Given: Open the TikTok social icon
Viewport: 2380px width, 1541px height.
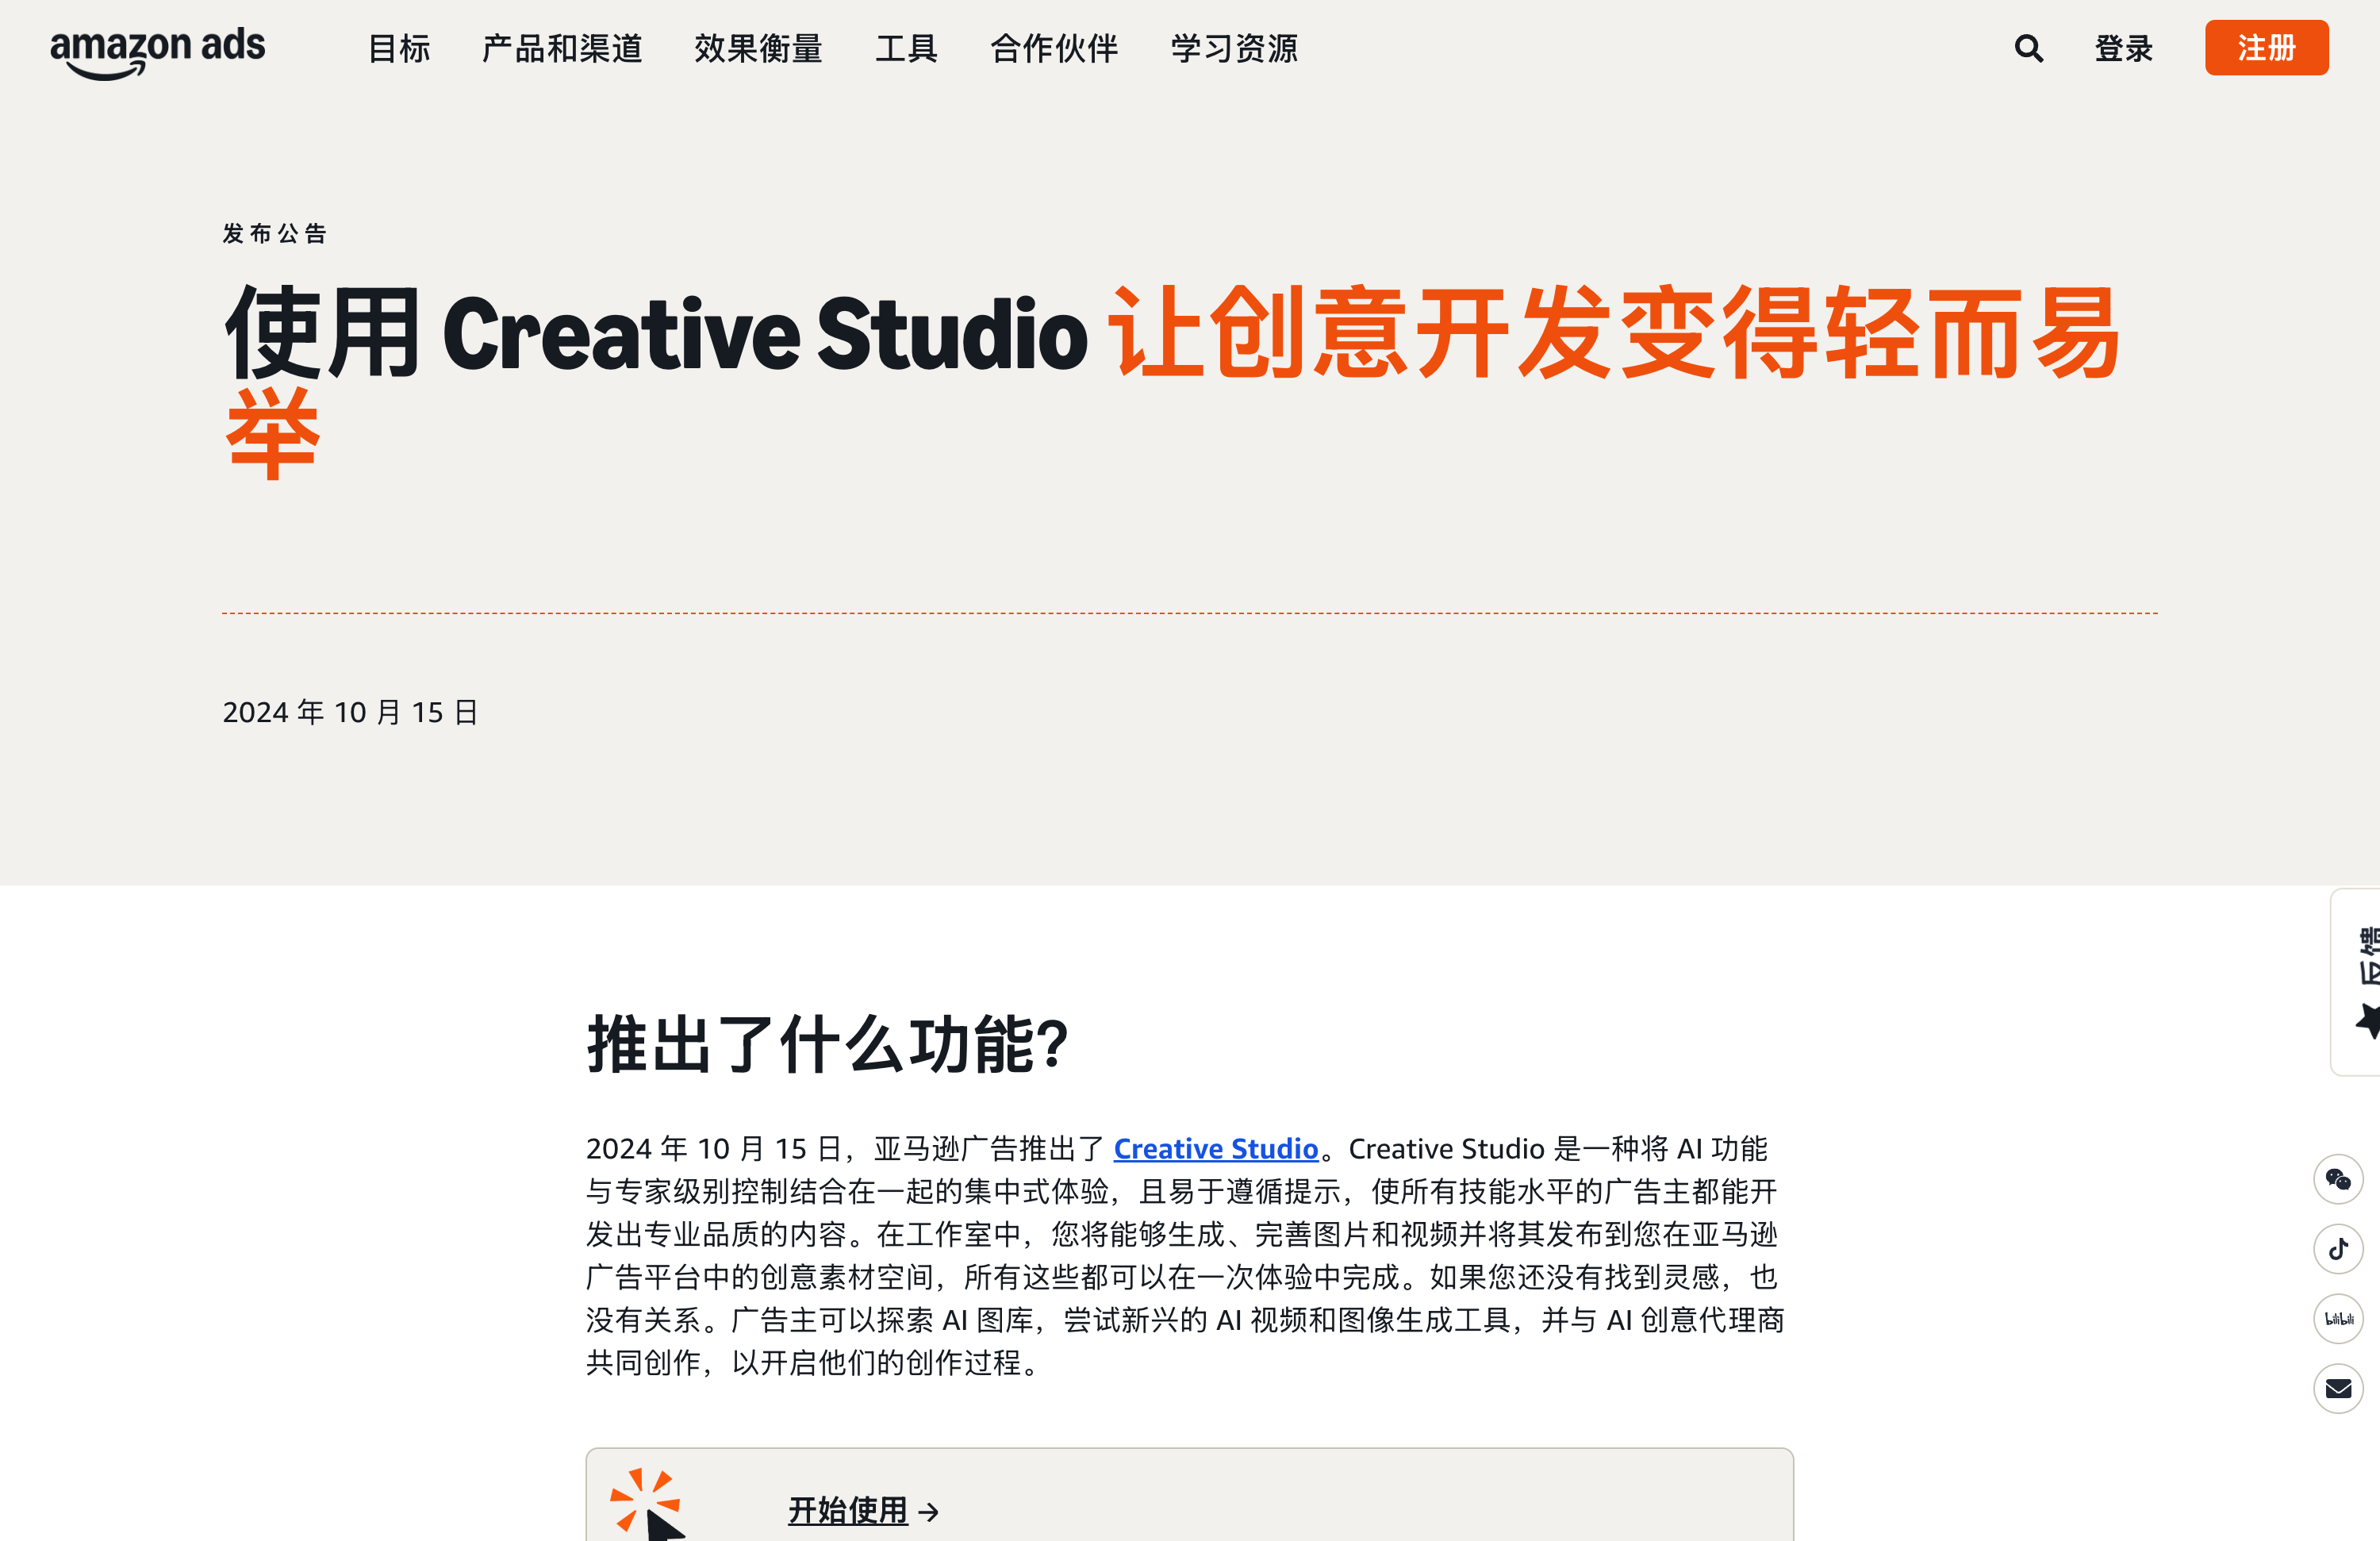Looking at the screenshot, I should pyautogui.click(x=2338, y=1249).
